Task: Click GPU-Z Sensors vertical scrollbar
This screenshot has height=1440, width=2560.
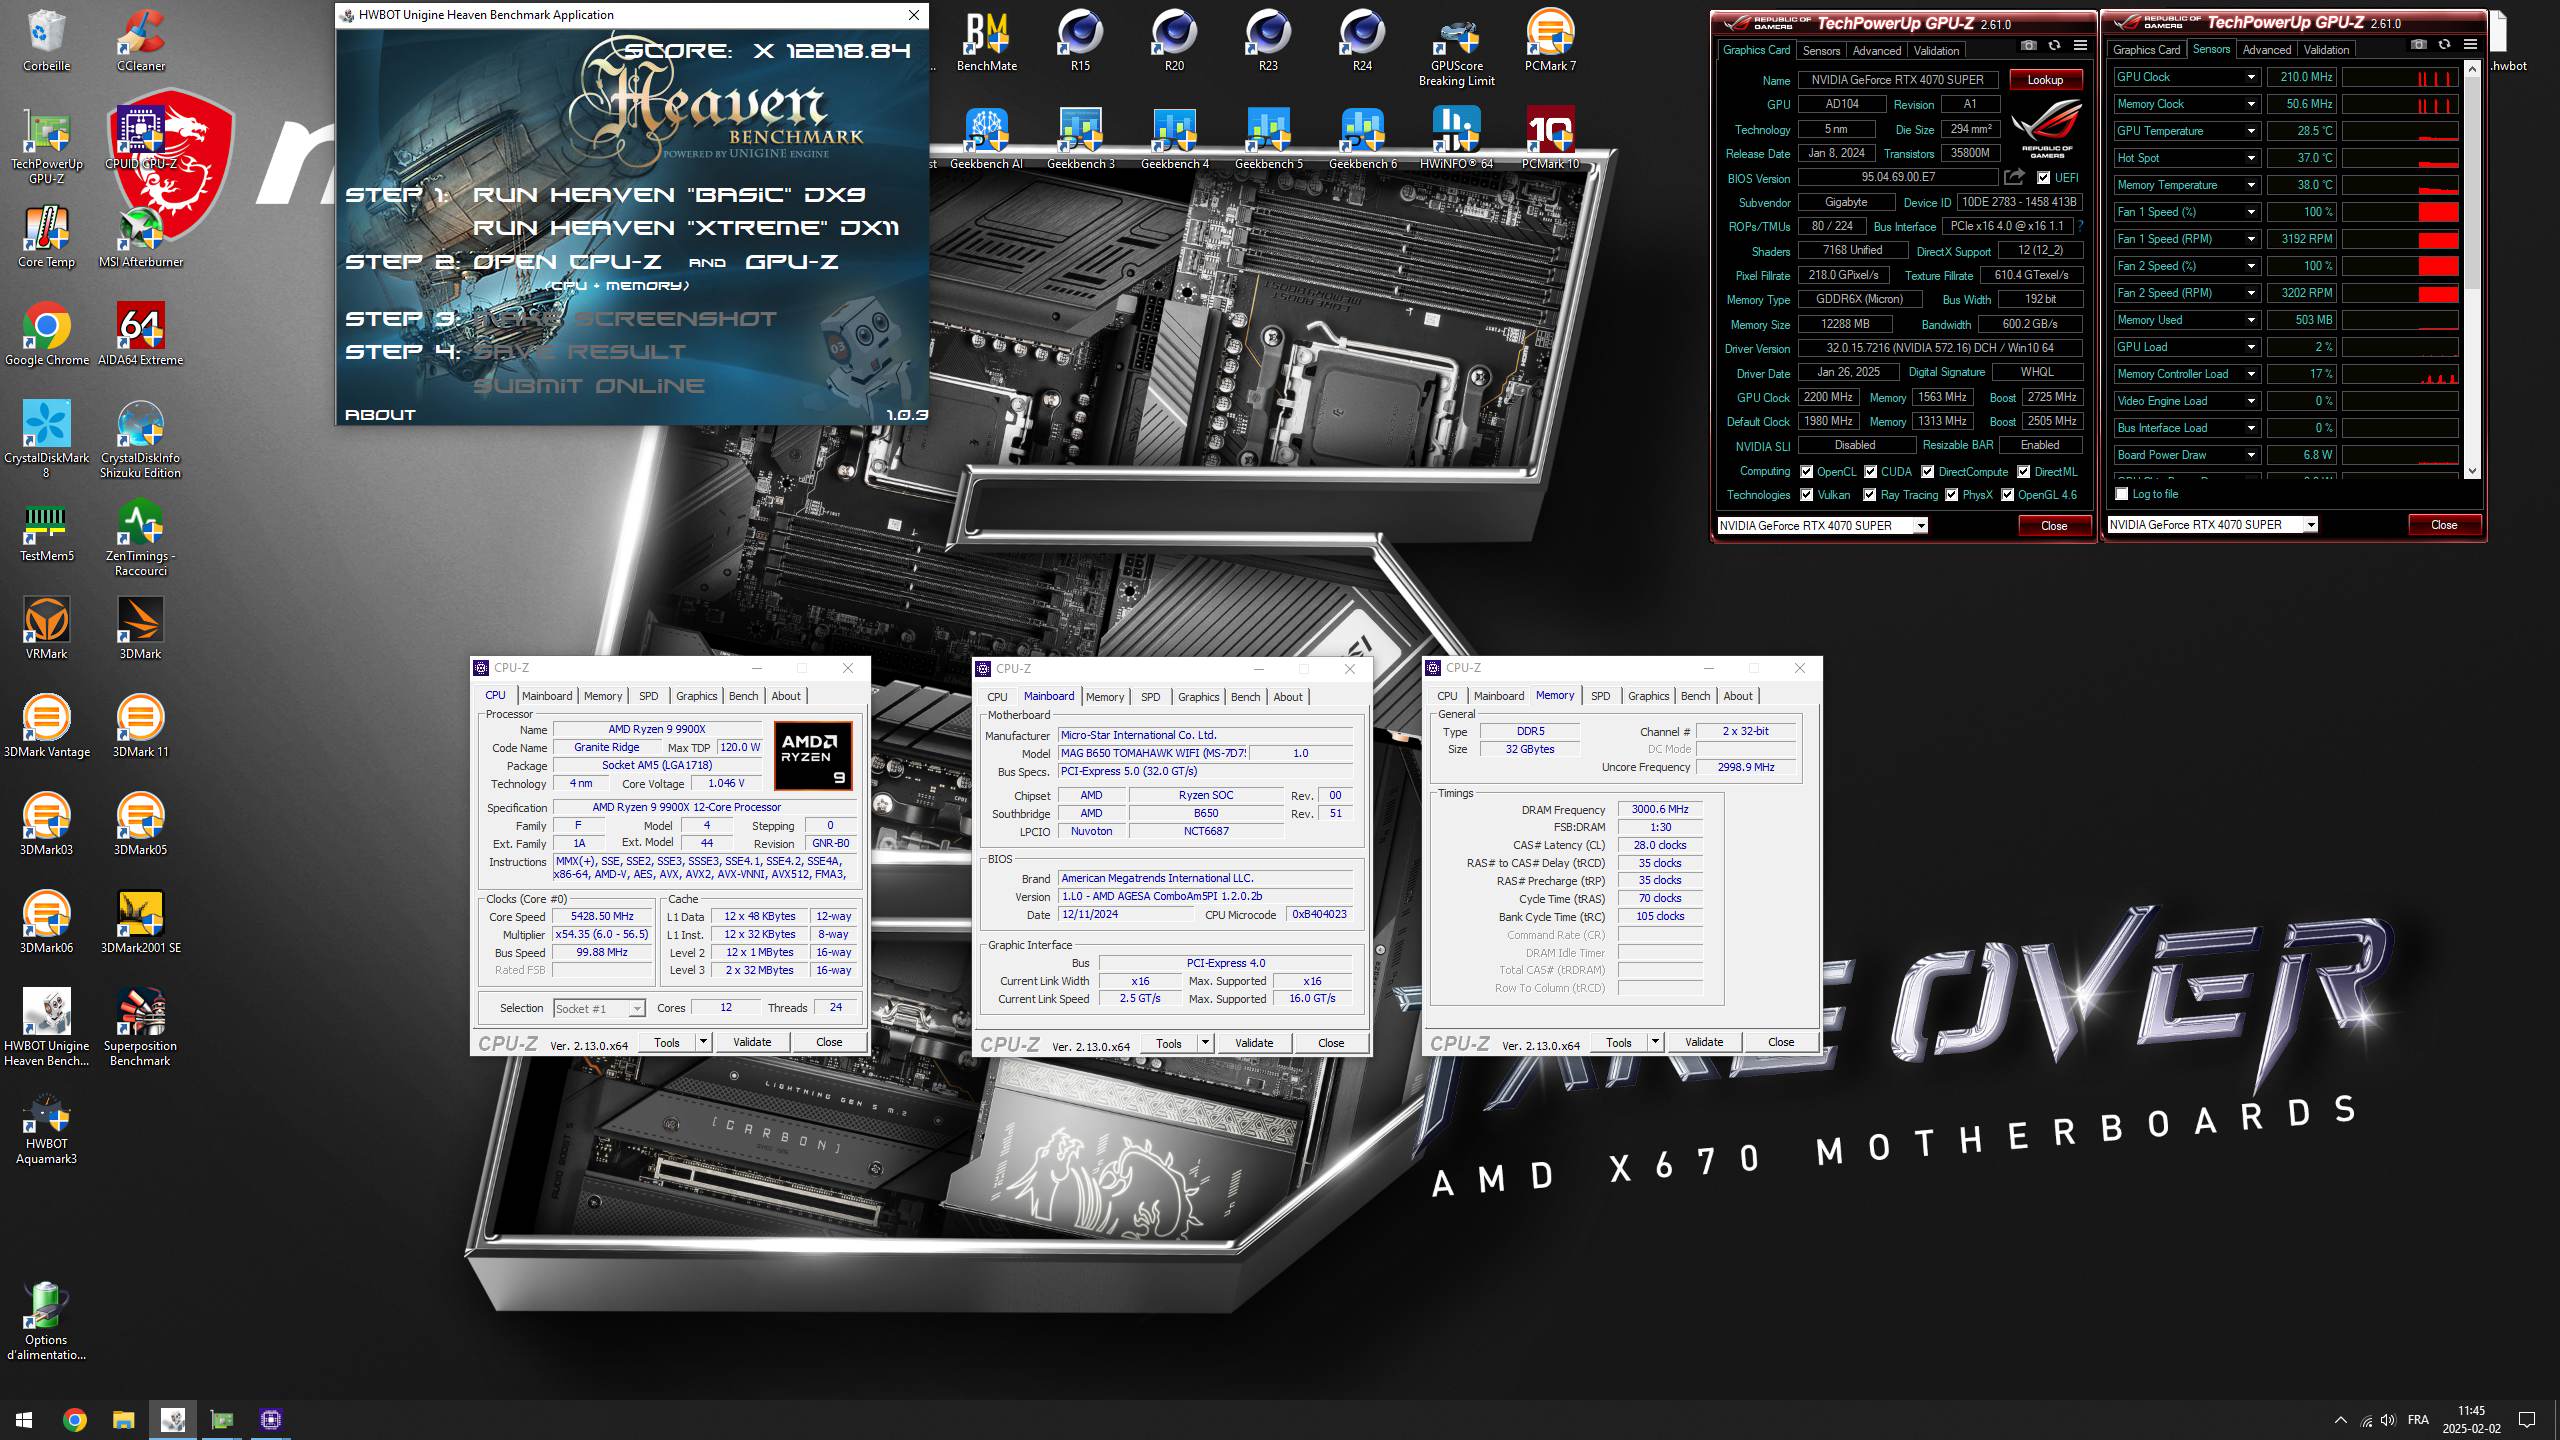Action: click(x=2472, y=270)
